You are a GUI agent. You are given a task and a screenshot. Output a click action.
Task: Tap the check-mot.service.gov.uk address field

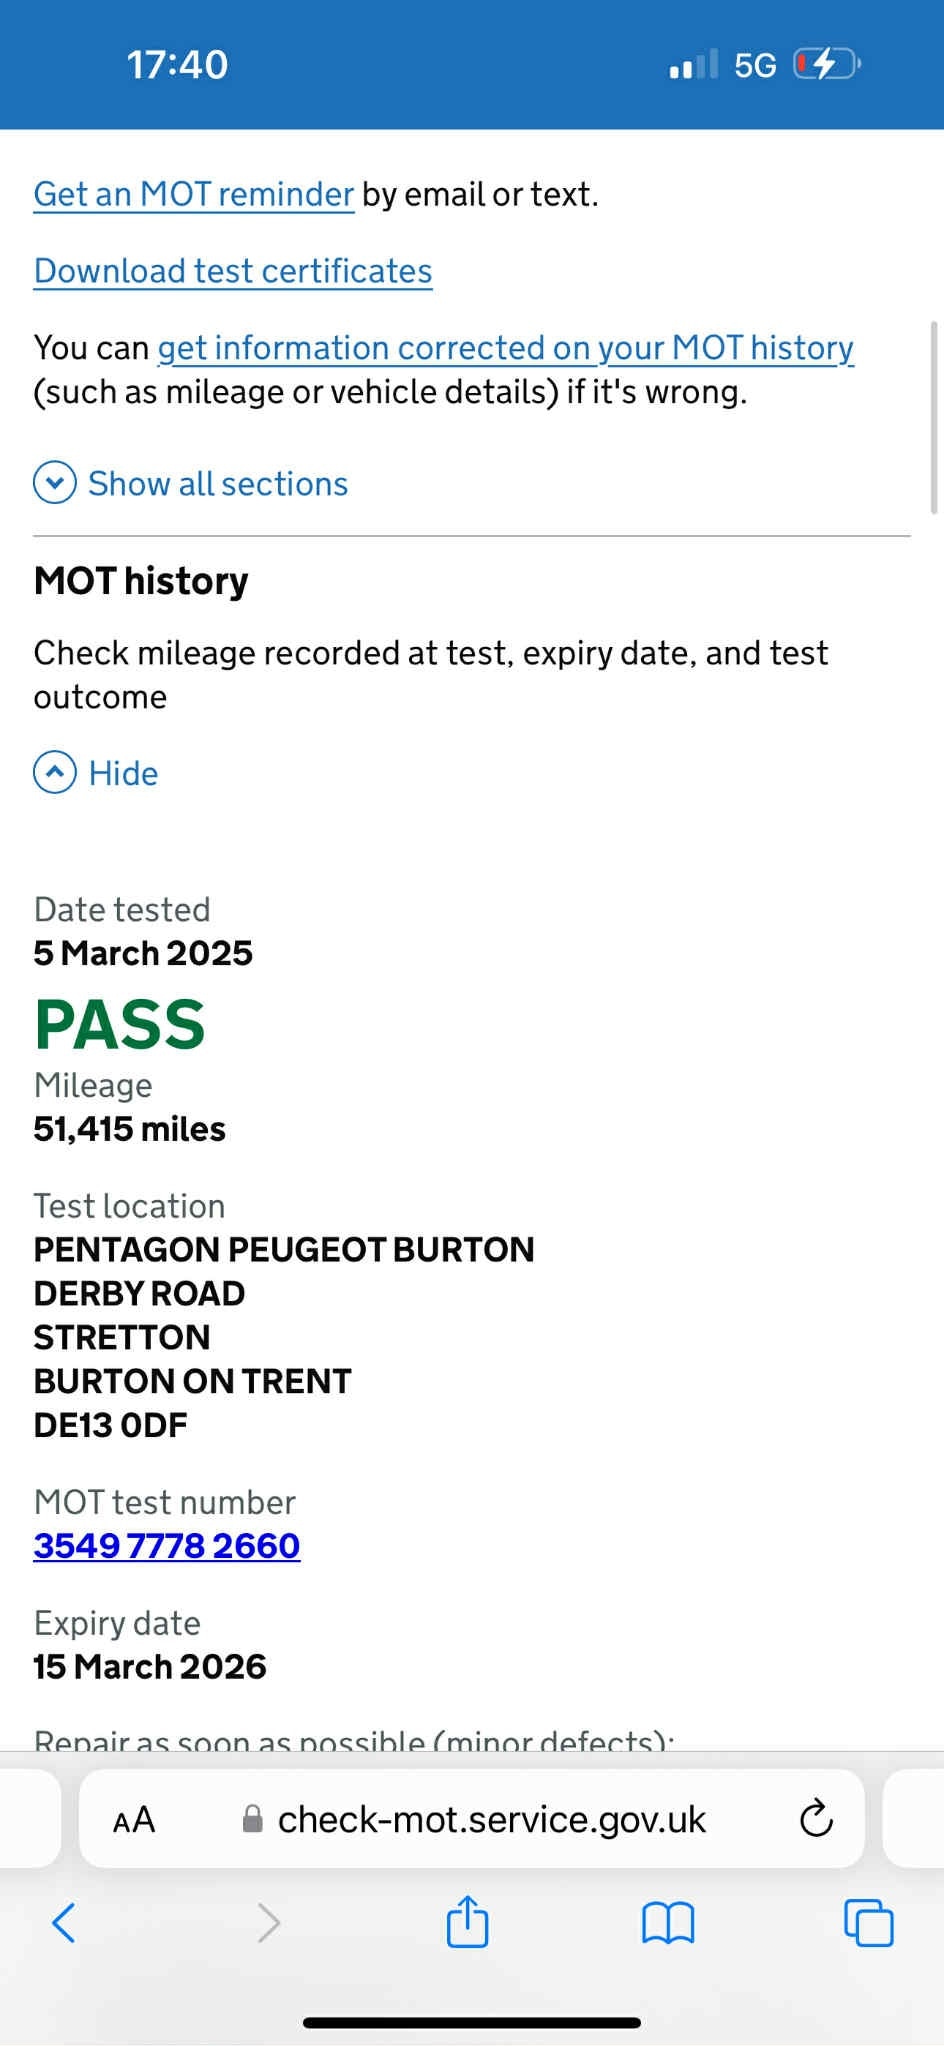pos(491,1820)
